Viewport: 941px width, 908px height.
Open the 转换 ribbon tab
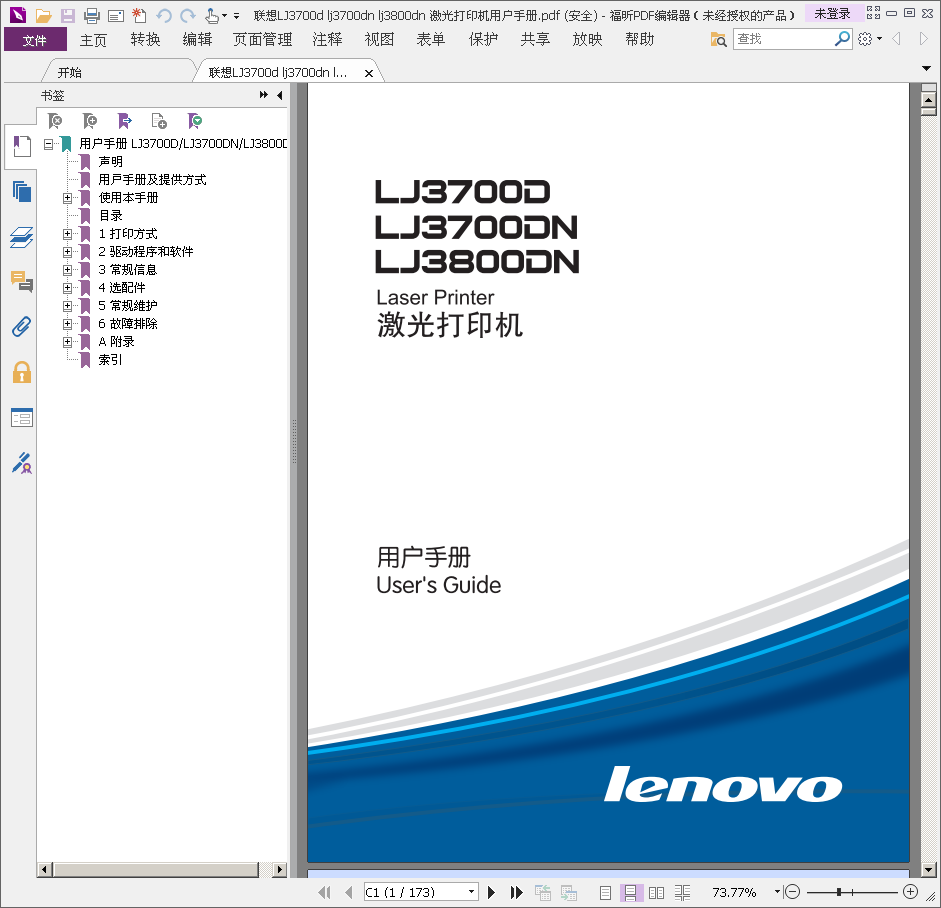[x=145, y=40]
